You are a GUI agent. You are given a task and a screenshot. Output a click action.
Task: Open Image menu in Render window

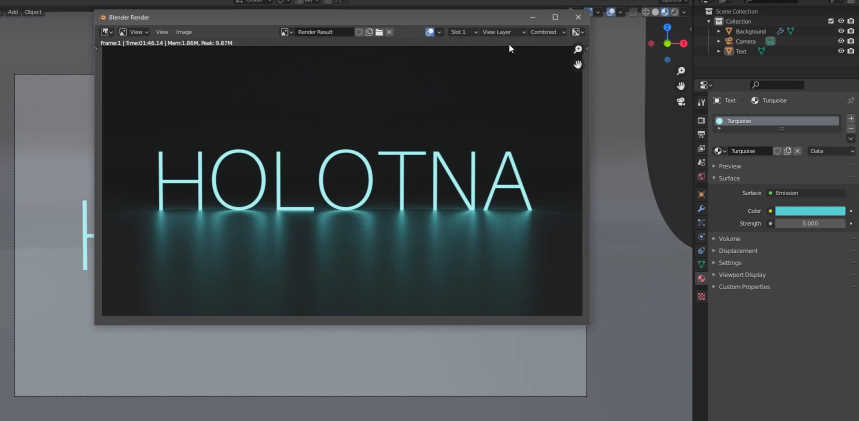[x=184, y=32]
